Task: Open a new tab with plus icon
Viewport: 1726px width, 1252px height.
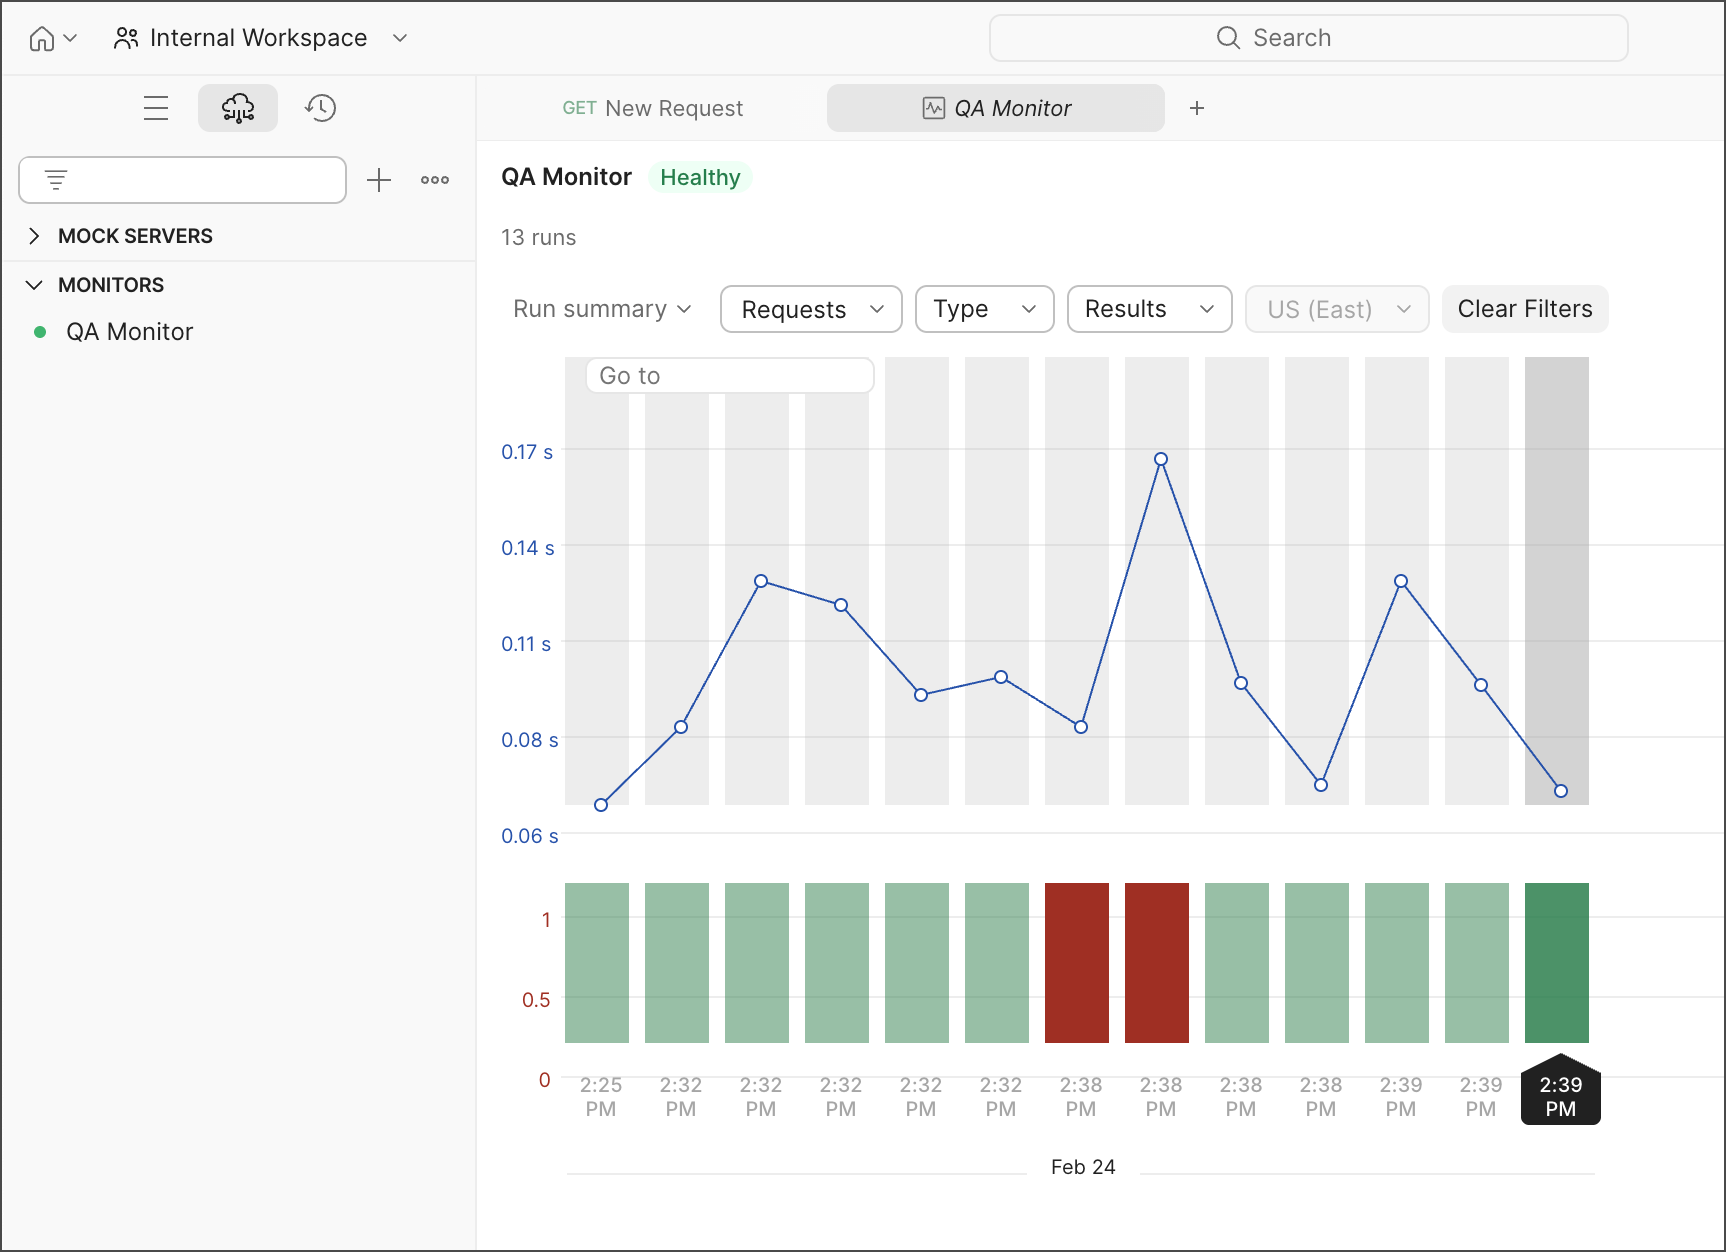Action: (x=1197, y=108)
